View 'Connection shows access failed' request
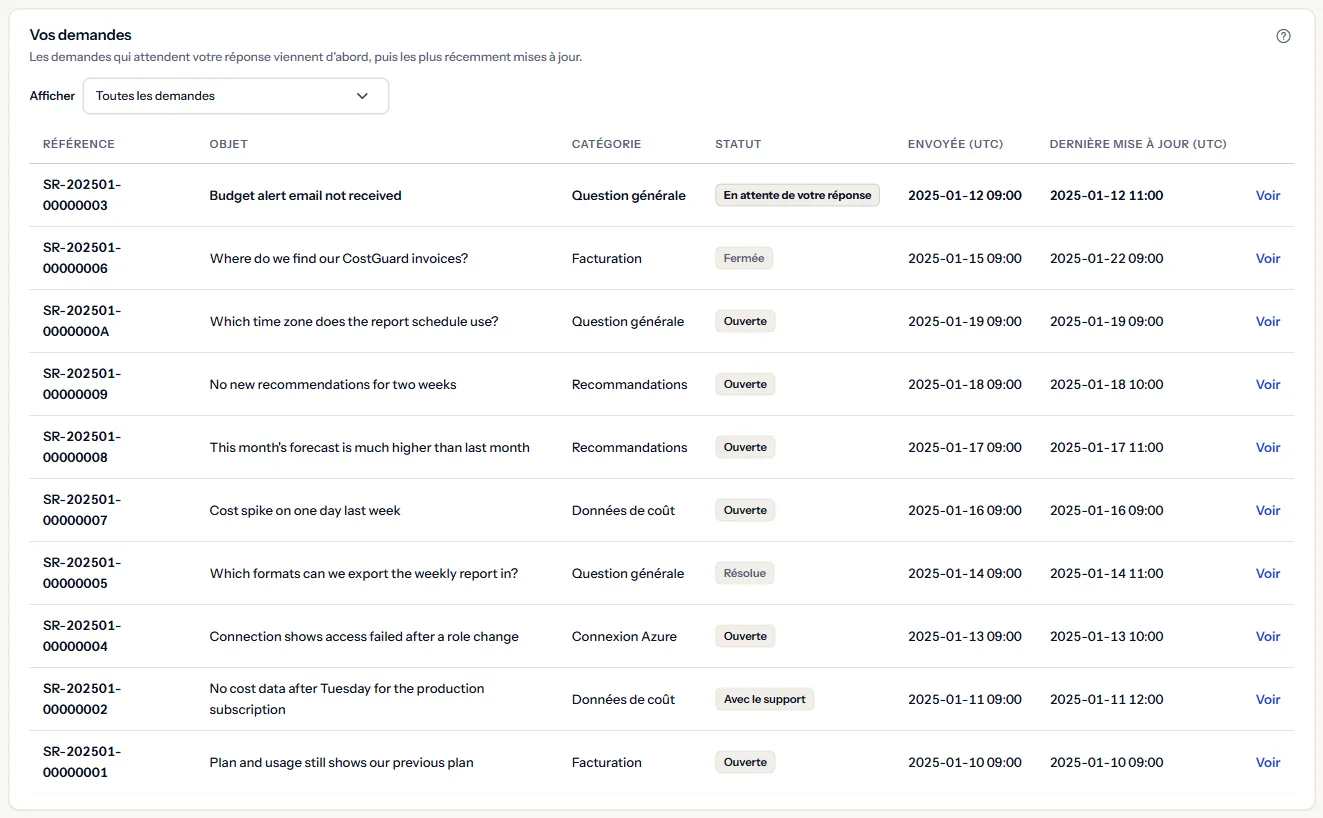The image size is (1323, 818). [x=1268, y=637]
